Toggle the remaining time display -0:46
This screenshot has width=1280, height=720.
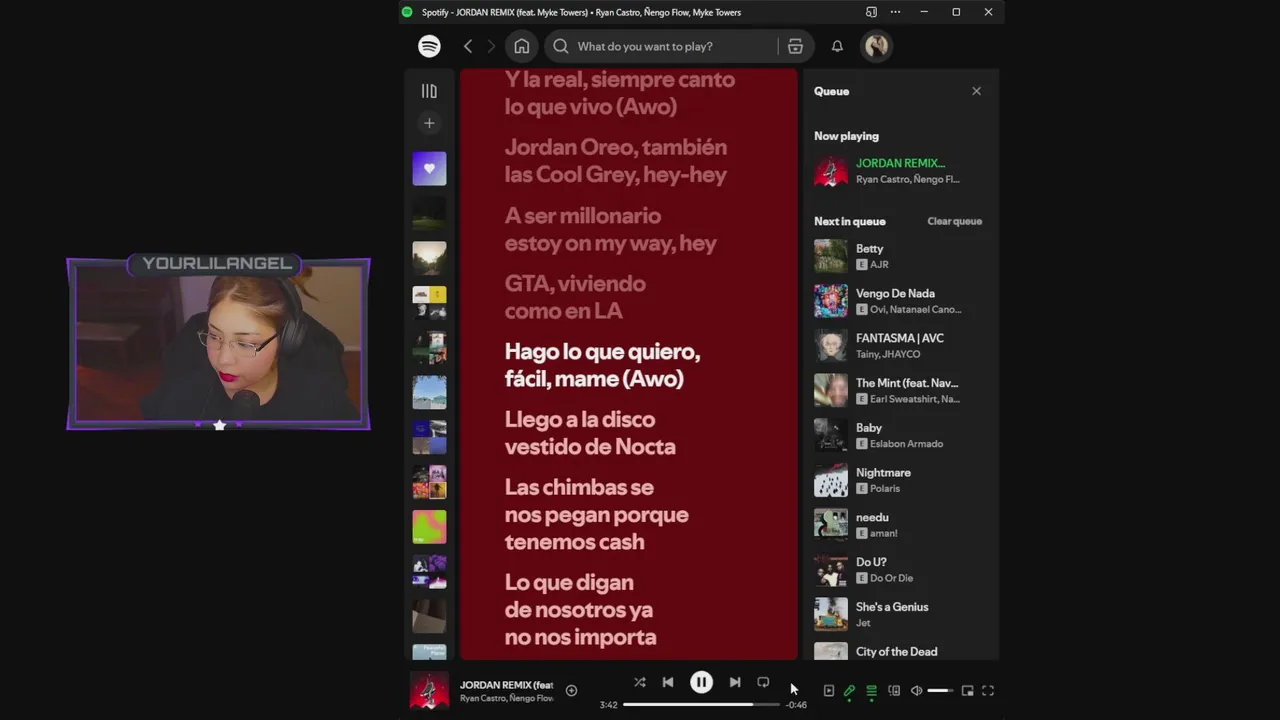tap(796, 705)
